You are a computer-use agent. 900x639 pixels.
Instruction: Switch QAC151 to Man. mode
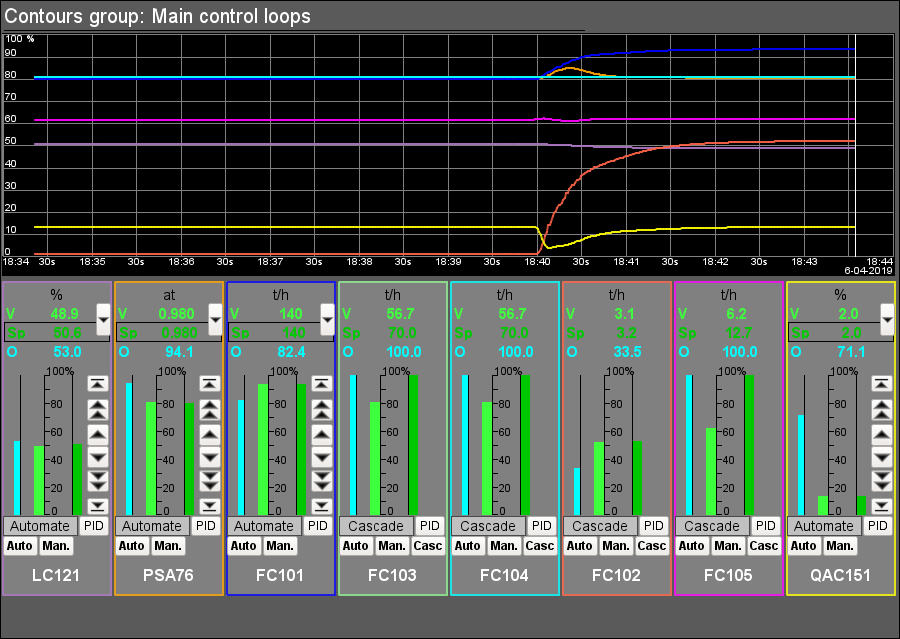point(839,546)
